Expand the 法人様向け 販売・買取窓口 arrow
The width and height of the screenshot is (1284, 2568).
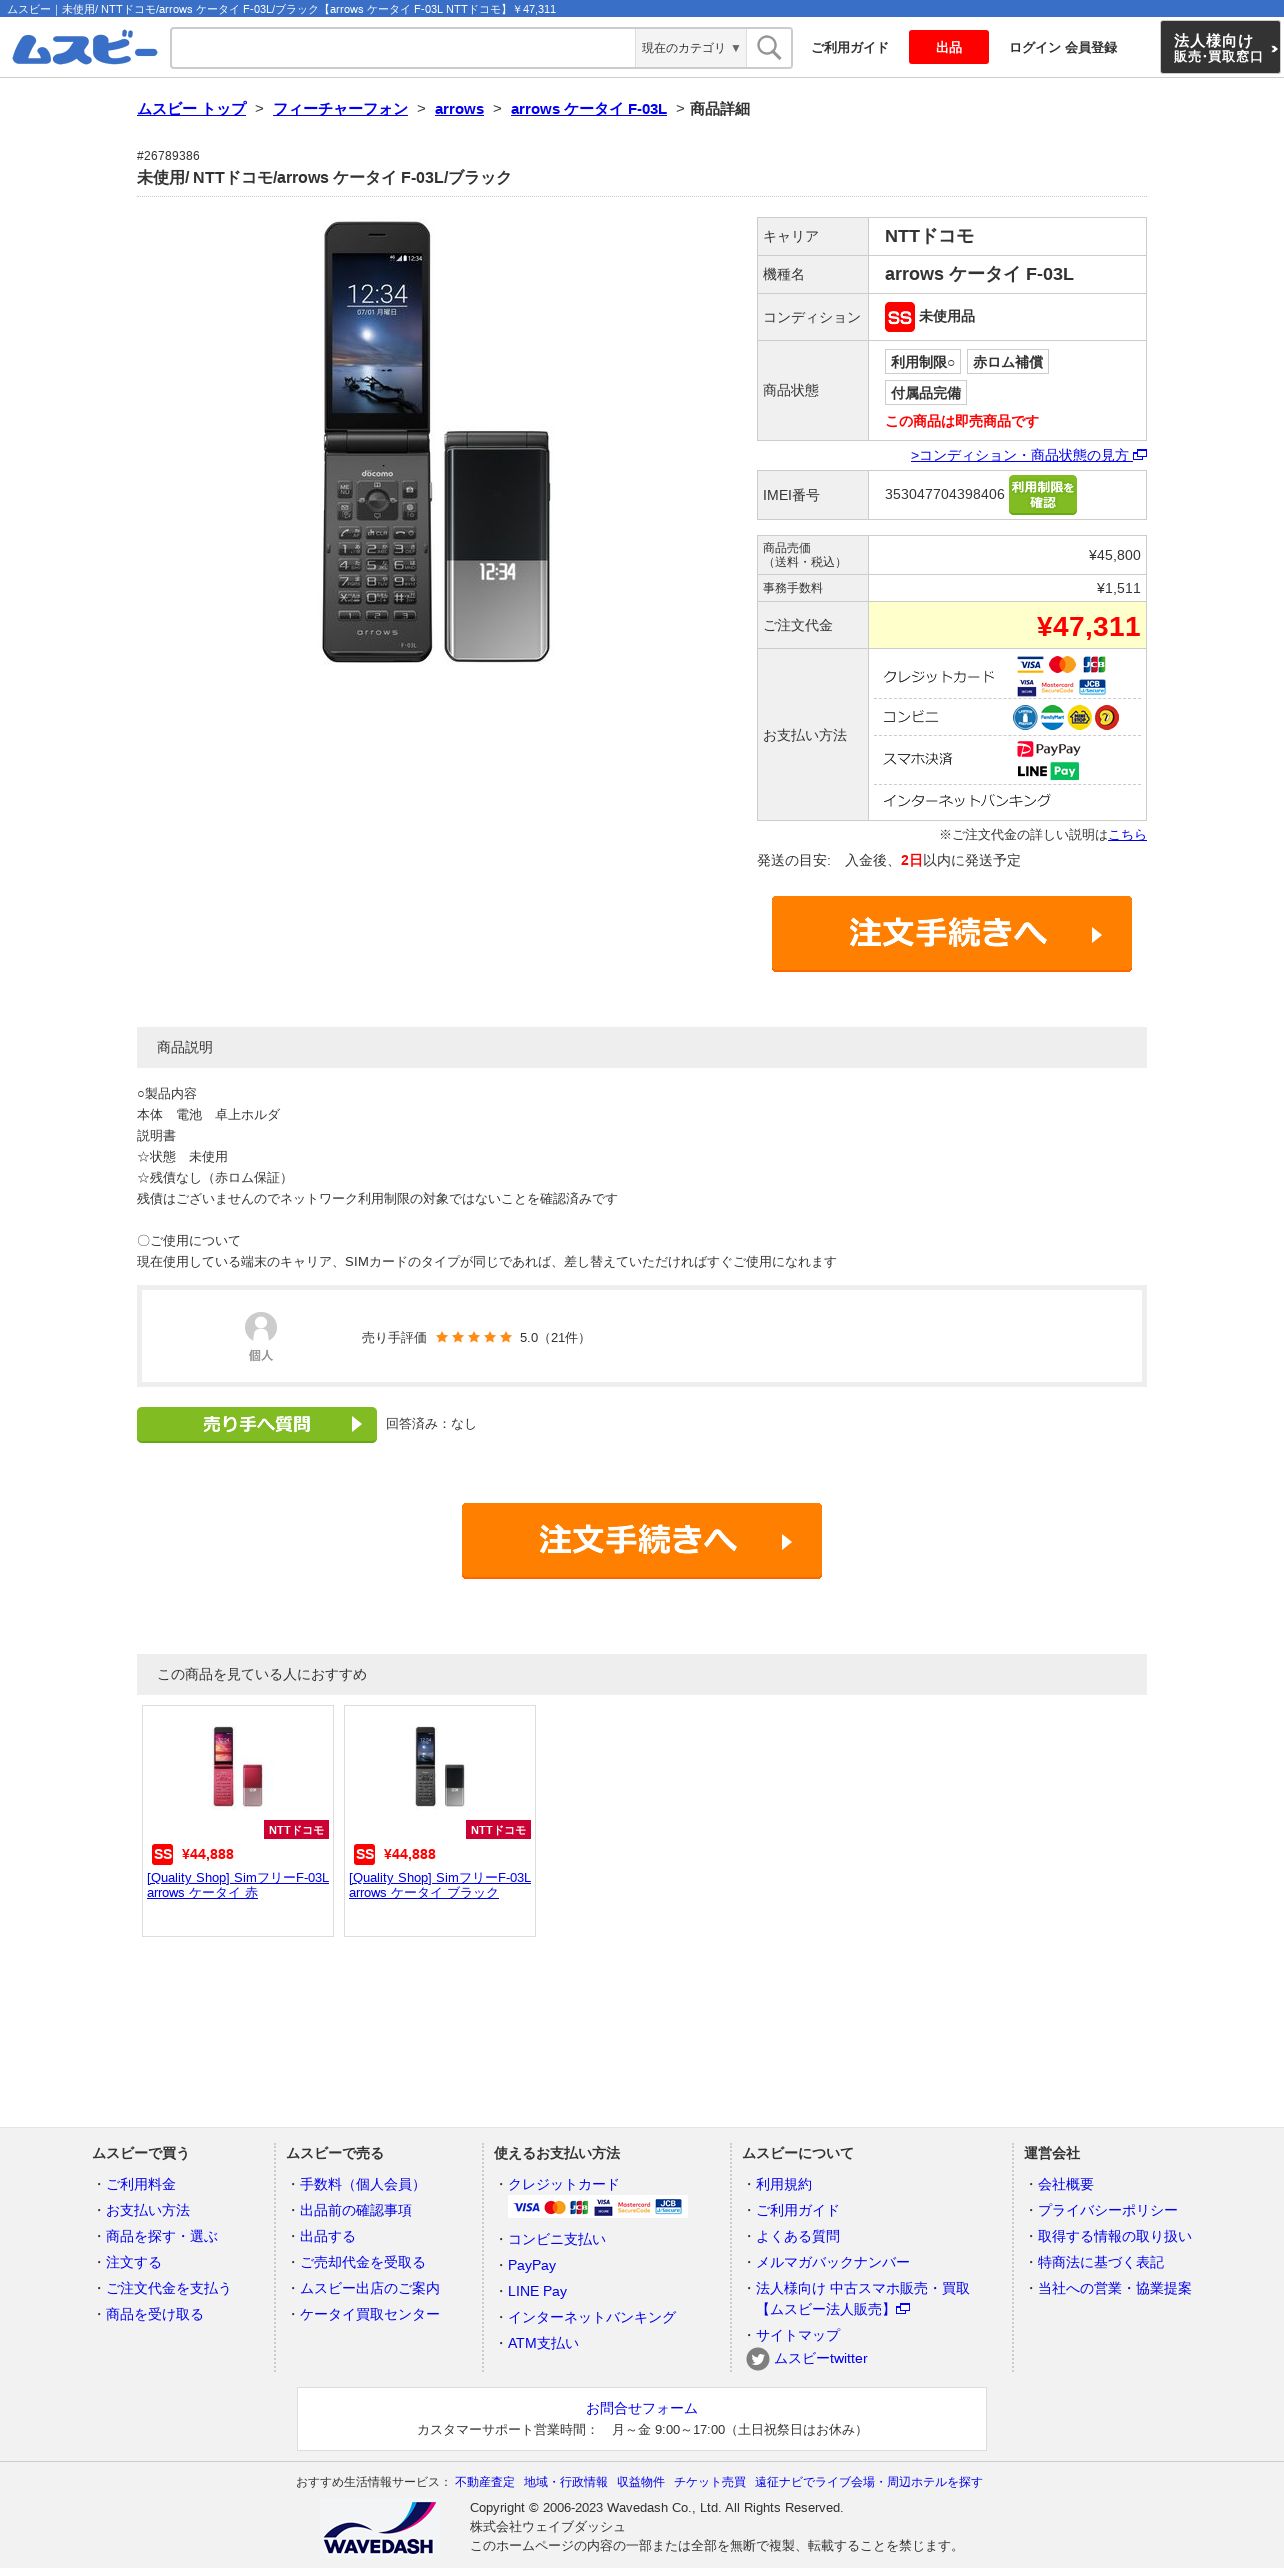click(1273, 48)
